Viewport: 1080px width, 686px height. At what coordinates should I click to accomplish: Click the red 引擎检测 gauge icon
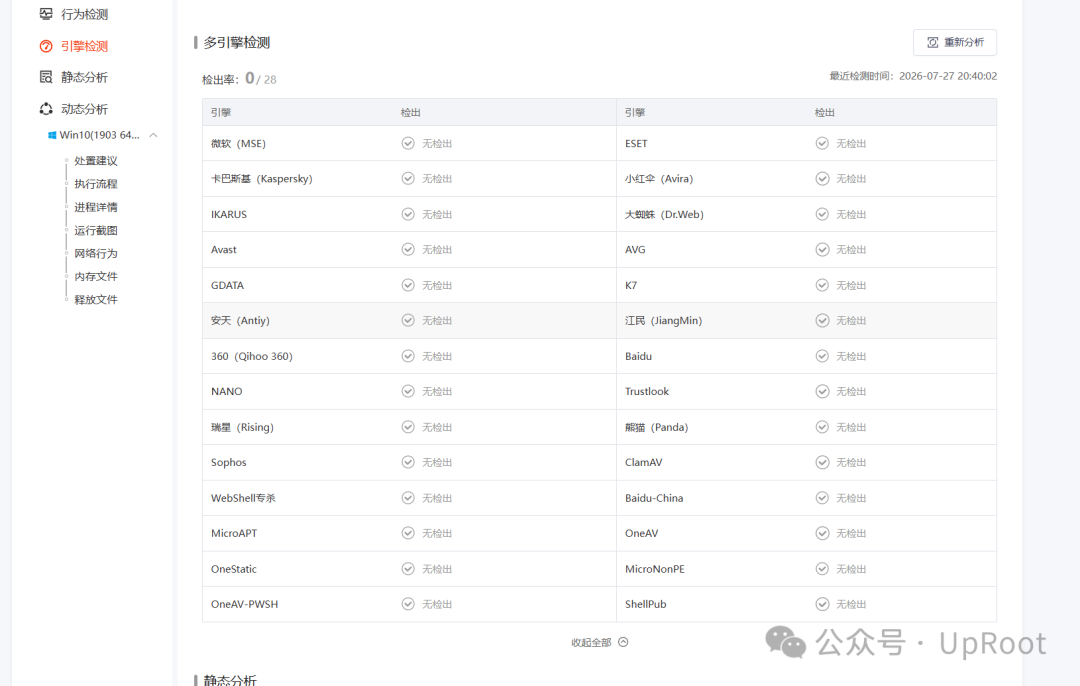coord(46,46)
